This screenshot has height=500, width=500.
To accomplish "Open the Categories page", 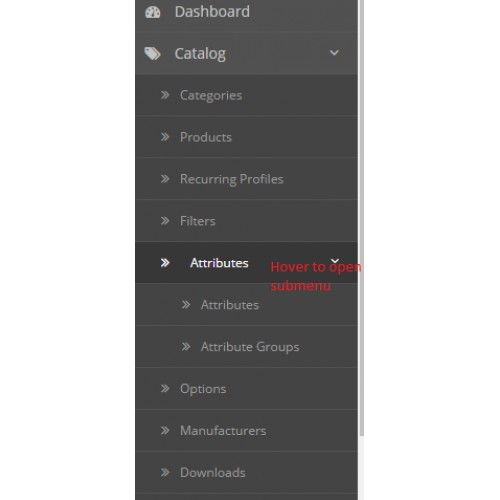I will click(247, 95).
